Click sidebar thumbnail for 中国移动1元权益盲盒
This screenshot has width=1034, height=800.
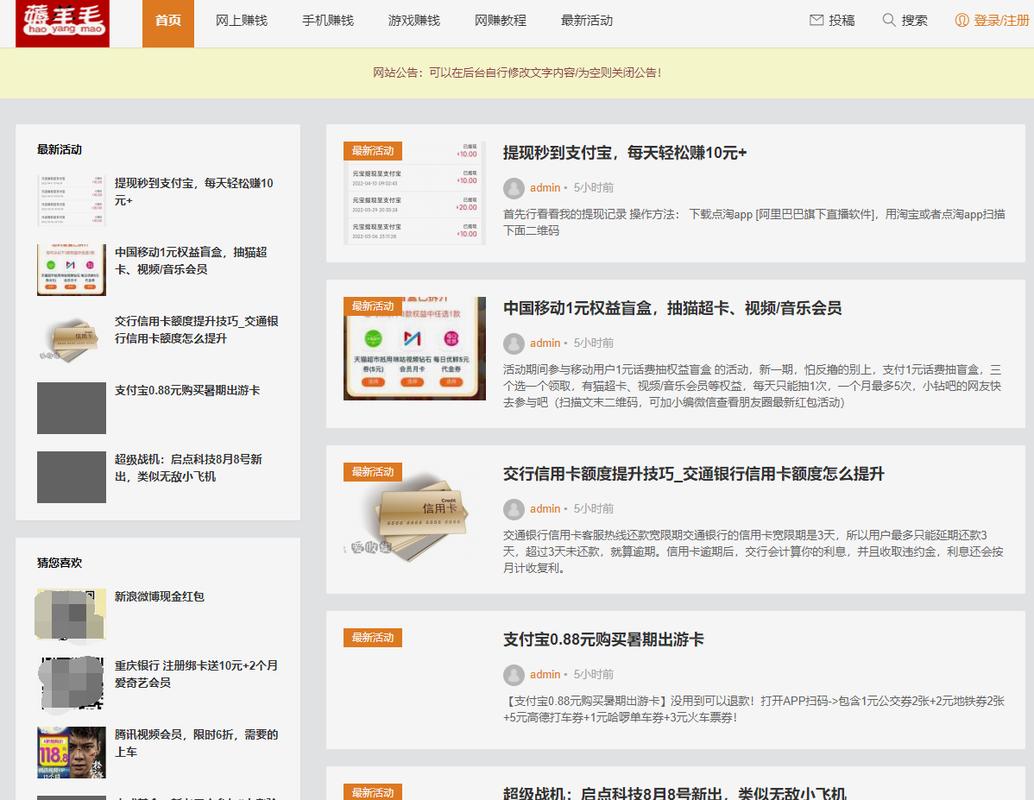tap(71, 270)
